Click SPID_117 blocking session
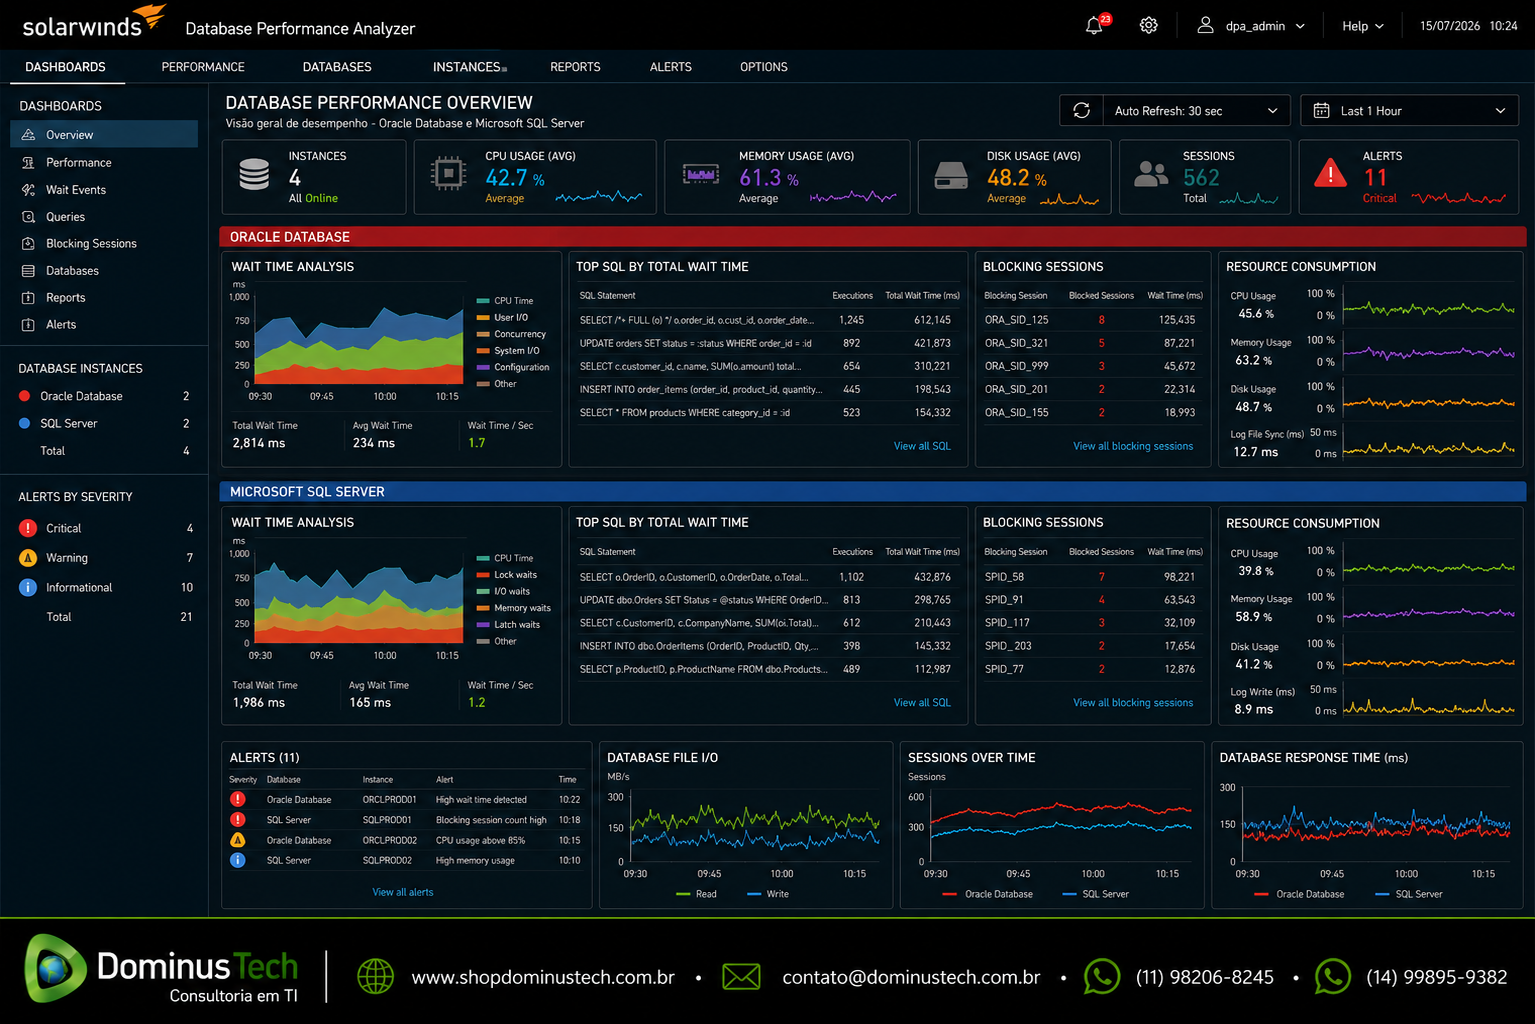The height and width of the screenshot is (1024, 1535). 1007,622
